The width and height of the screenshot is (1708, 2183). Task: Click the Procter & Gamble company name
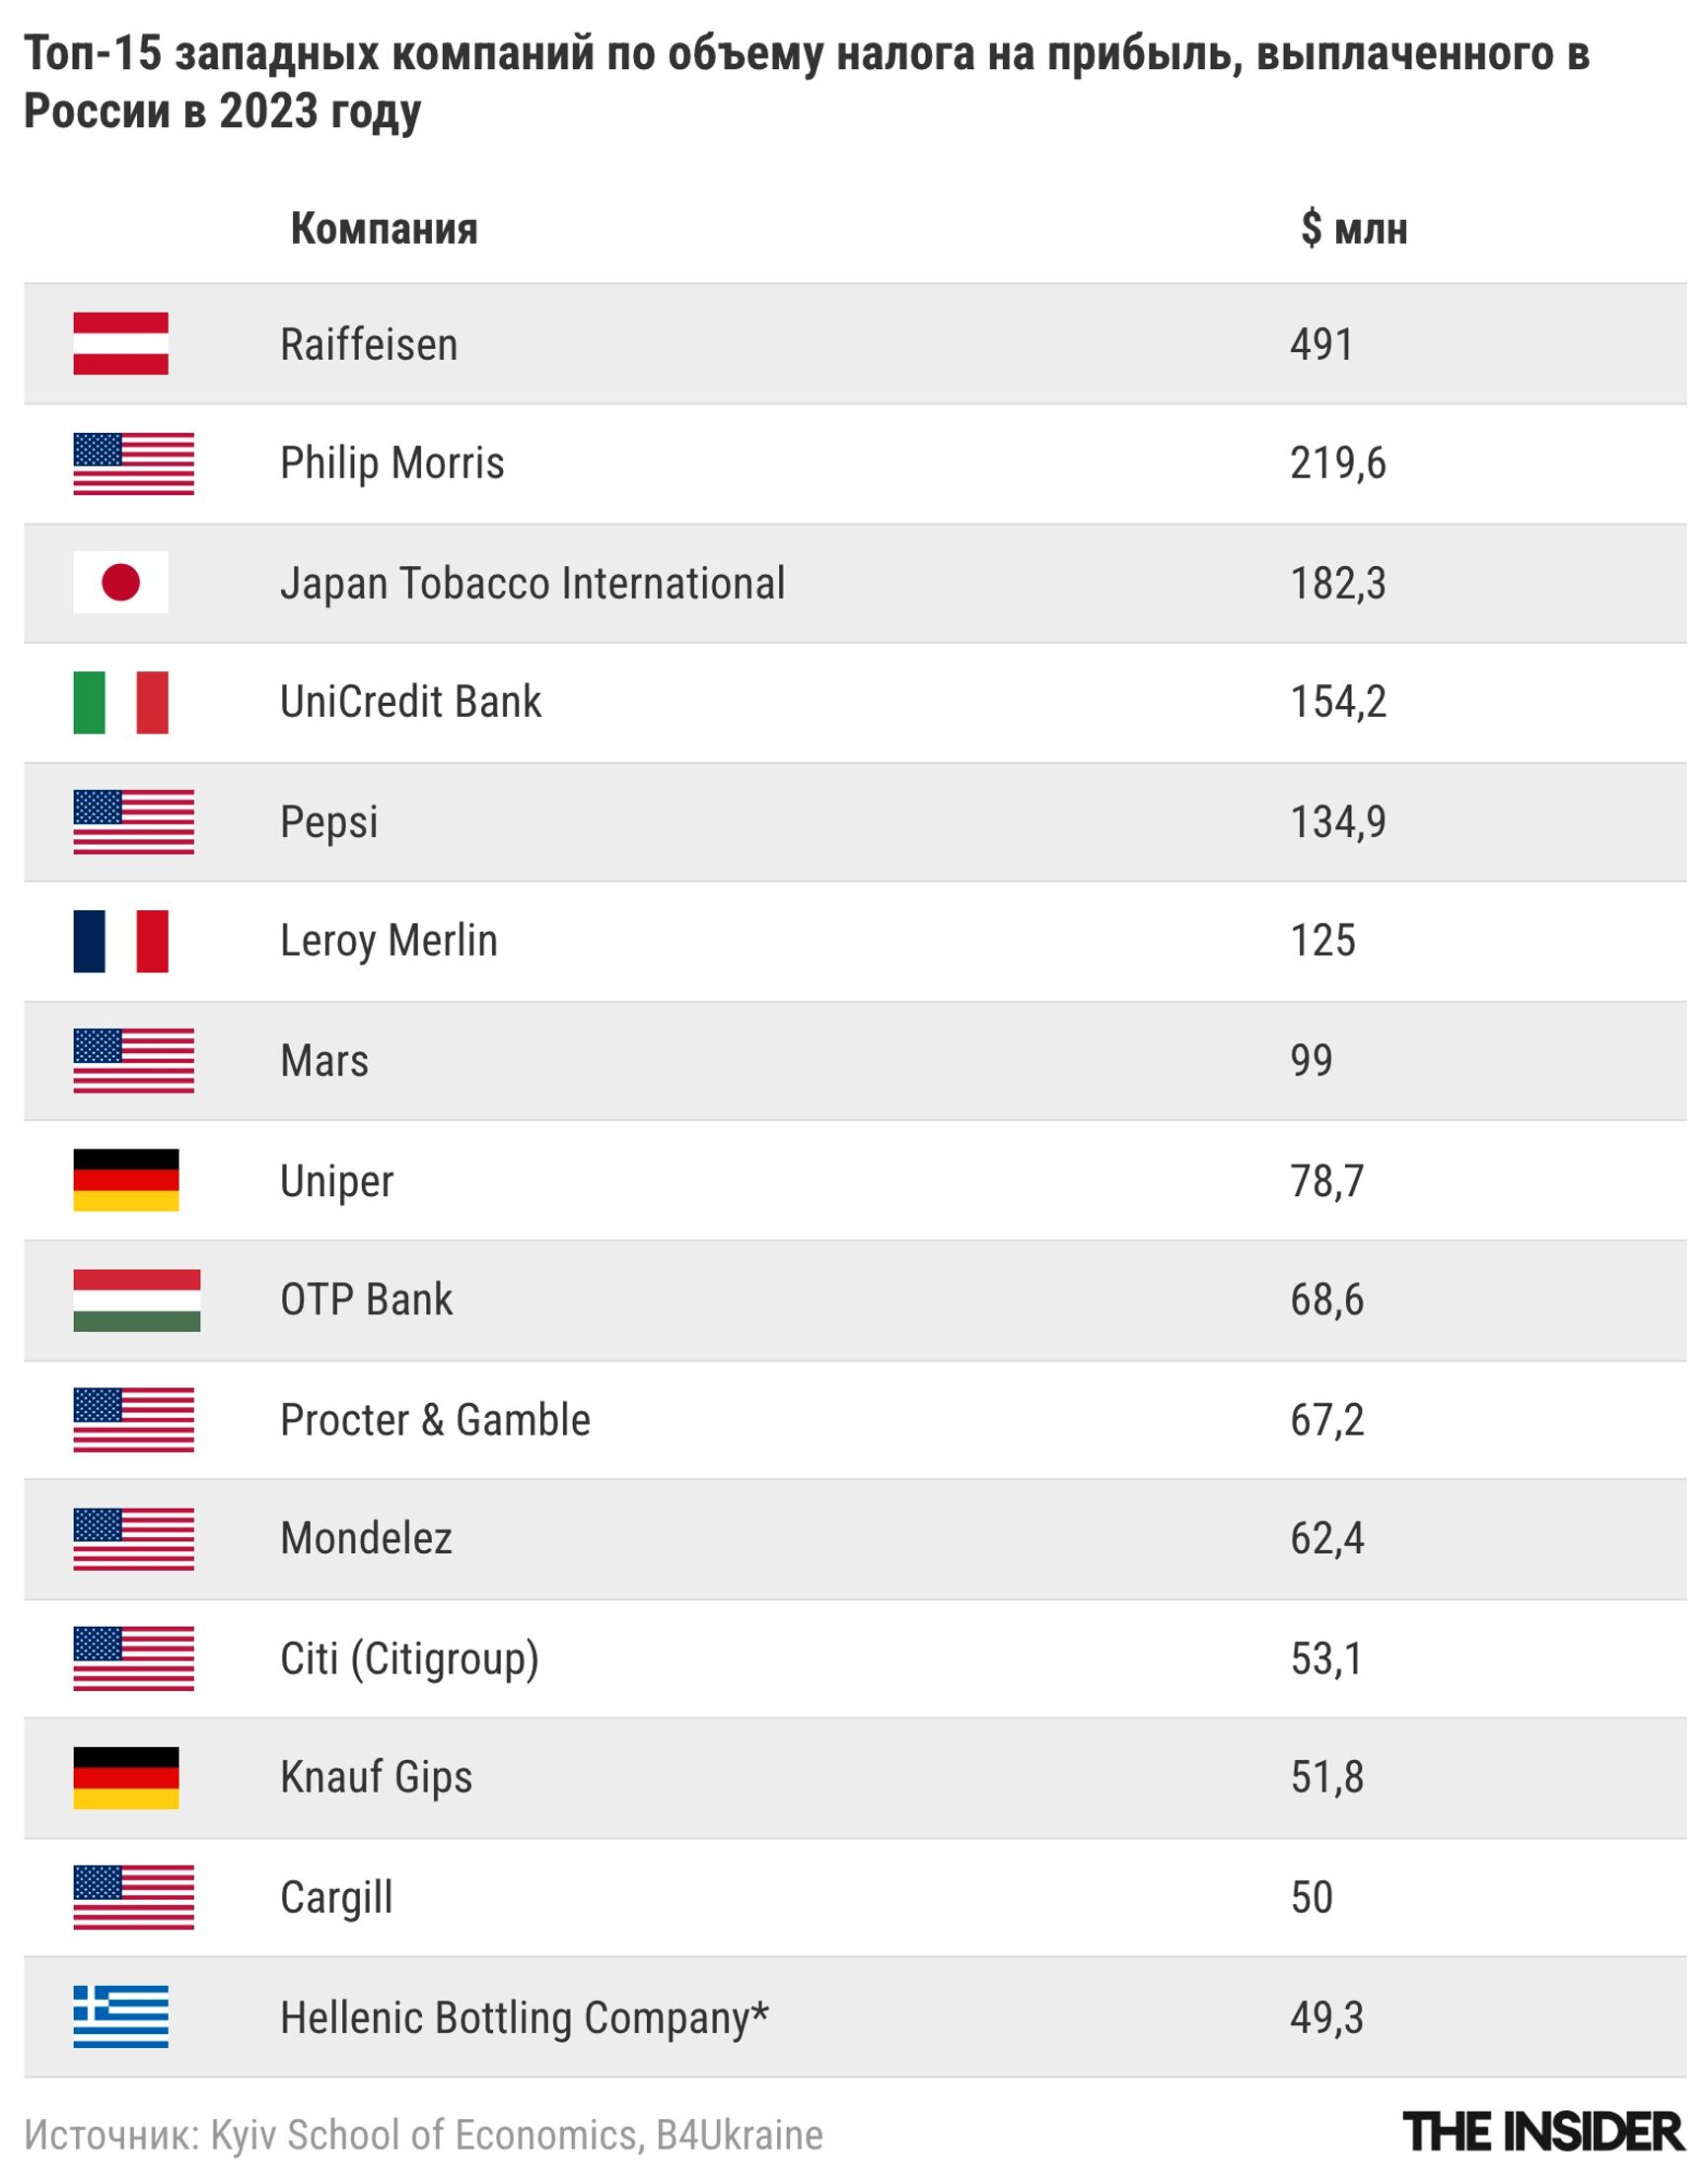coord(435,1420)
